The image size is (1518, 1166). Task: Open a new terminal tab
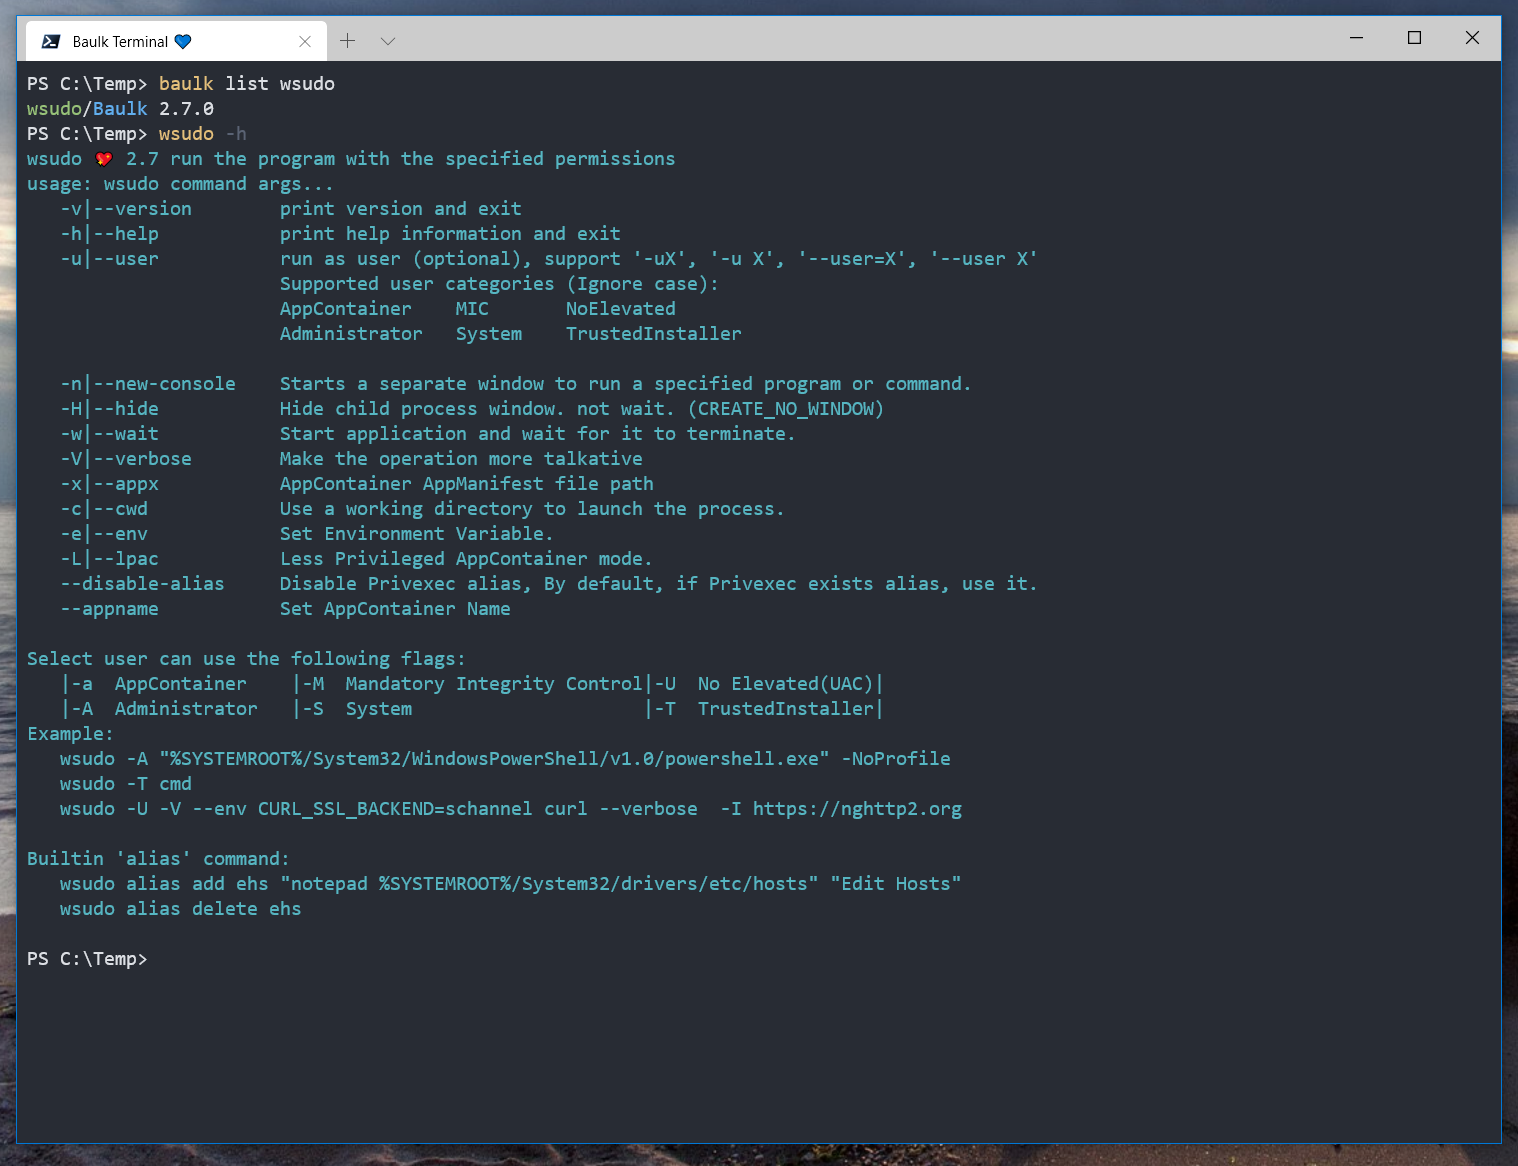point(347,41)
